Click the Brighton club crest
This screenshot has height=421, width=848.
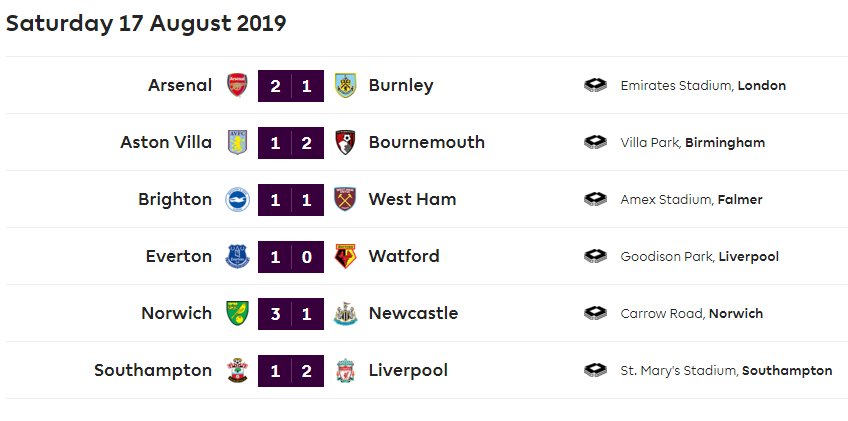pos(237,199)
